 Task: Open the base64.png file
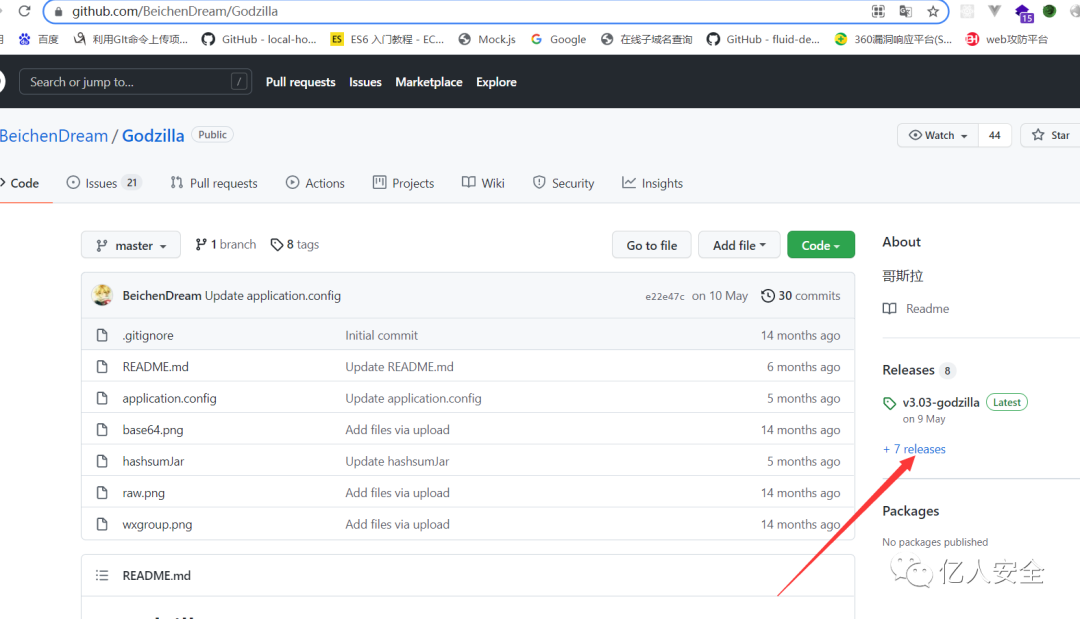(x=153, y=430)
